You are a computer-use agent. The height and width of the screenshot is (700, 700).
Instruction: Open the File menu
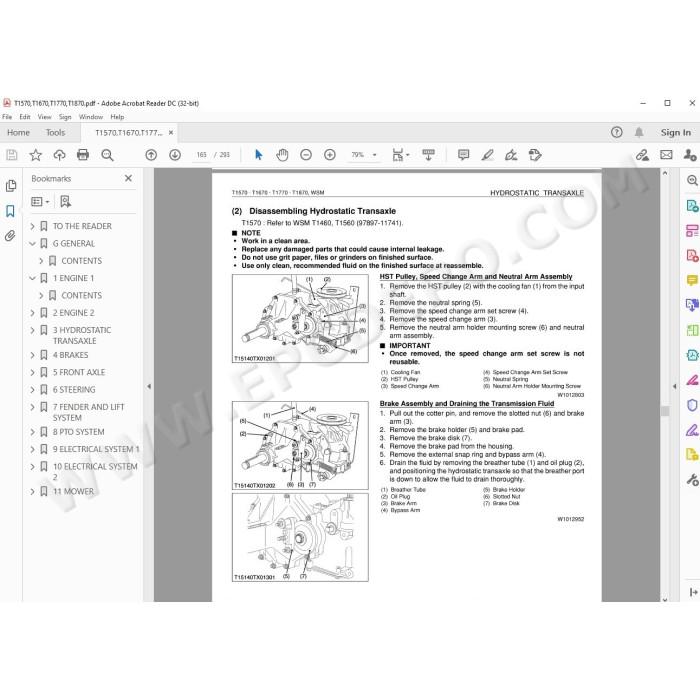click(7, 117)
